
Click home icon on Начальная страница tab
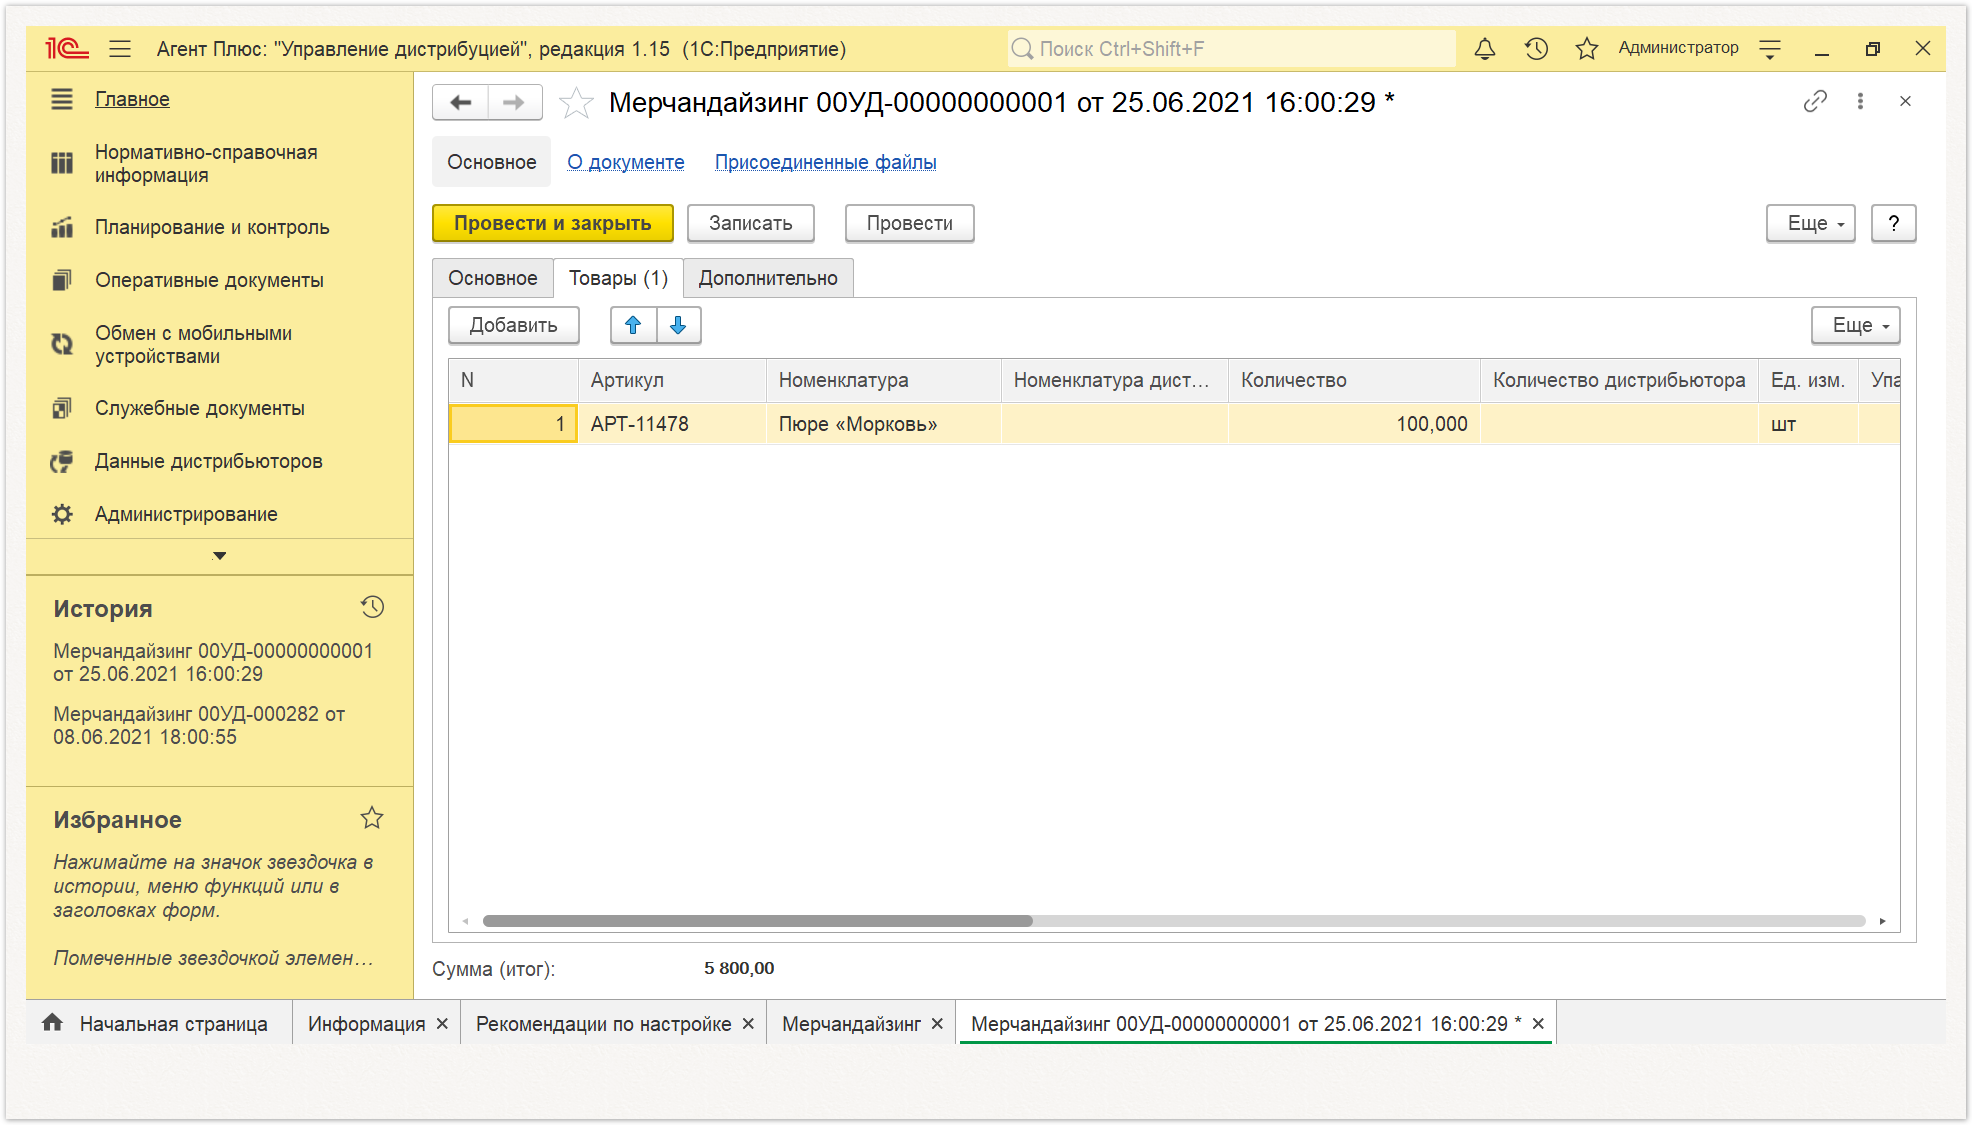point(52,1022)
